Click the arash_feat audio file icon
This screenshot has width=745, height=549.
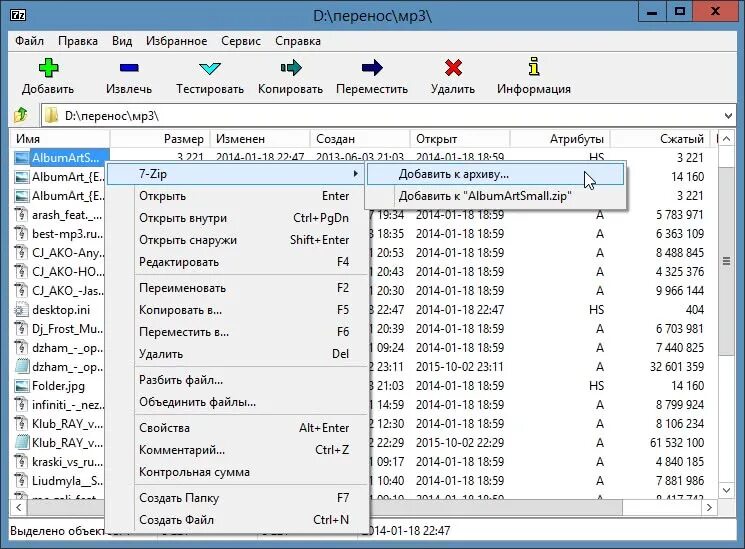(x=21, y=215)
